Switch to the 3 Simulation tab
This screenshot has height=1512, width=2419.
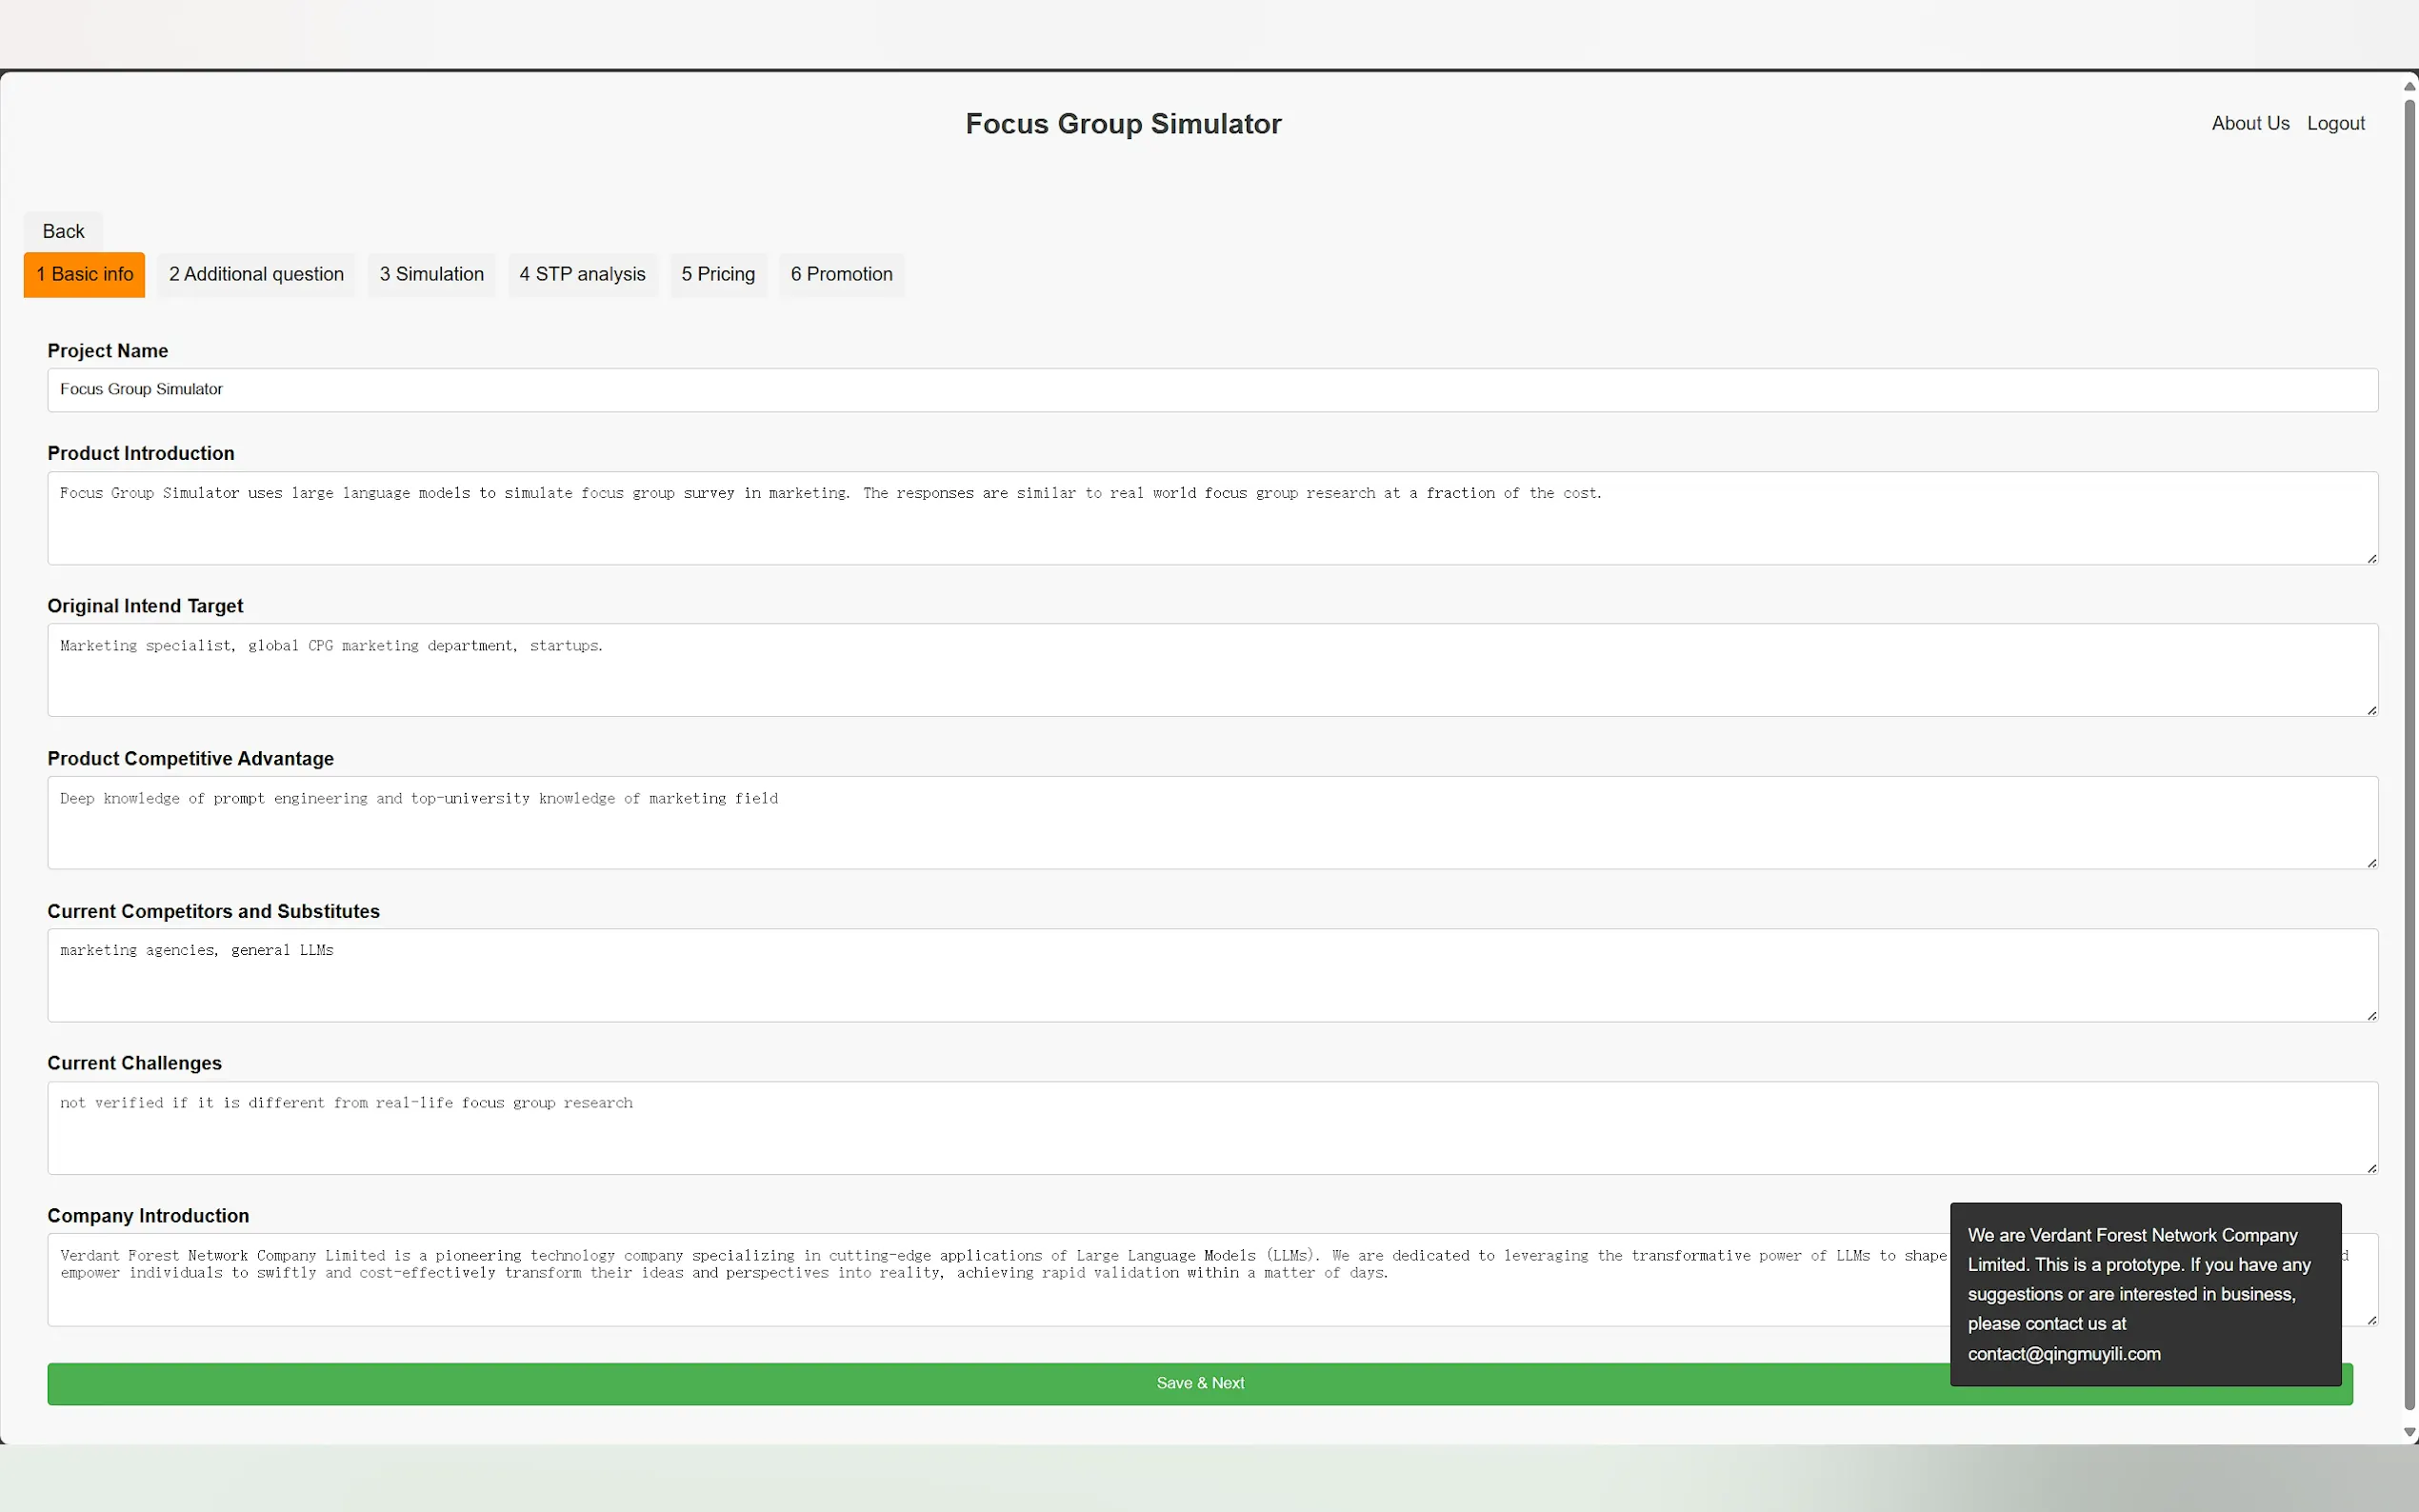pos(431,274)
